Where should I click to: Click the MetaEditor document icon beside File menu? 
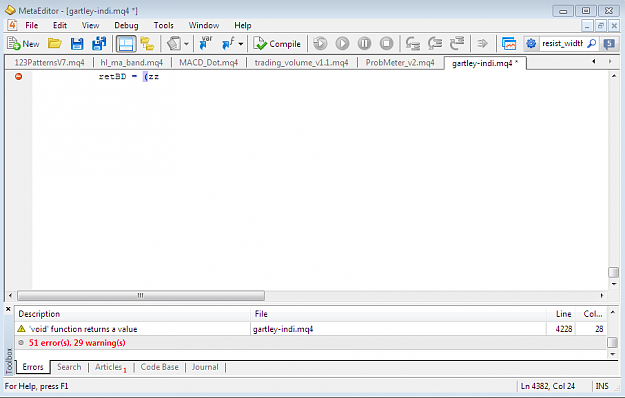[x=12, y=25]
